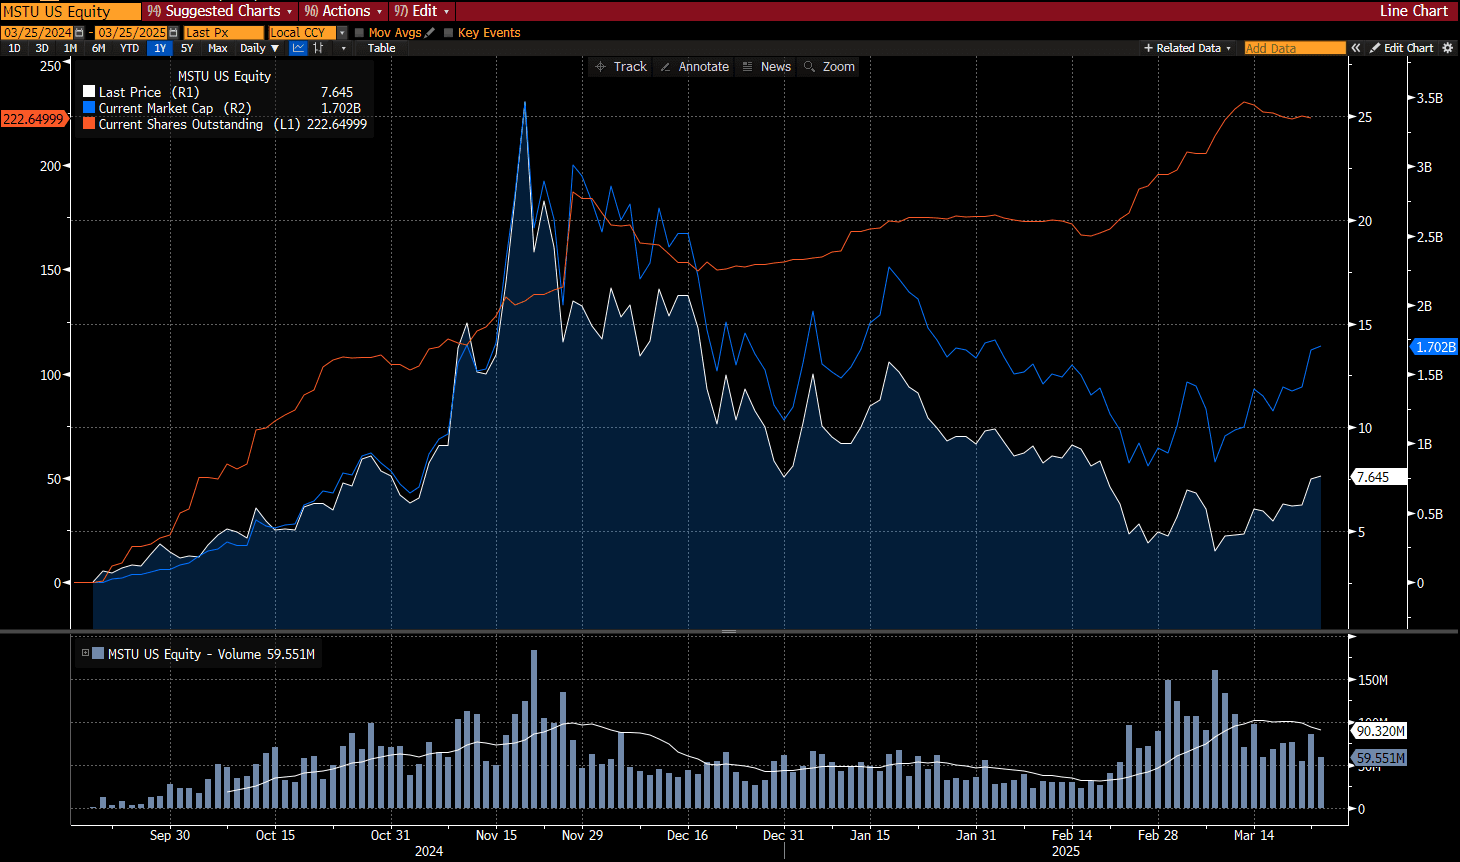Click the Line Chart title text
Viewport: 1460px width, 862px height.
pyautogui.click(x=1413, y=11)
